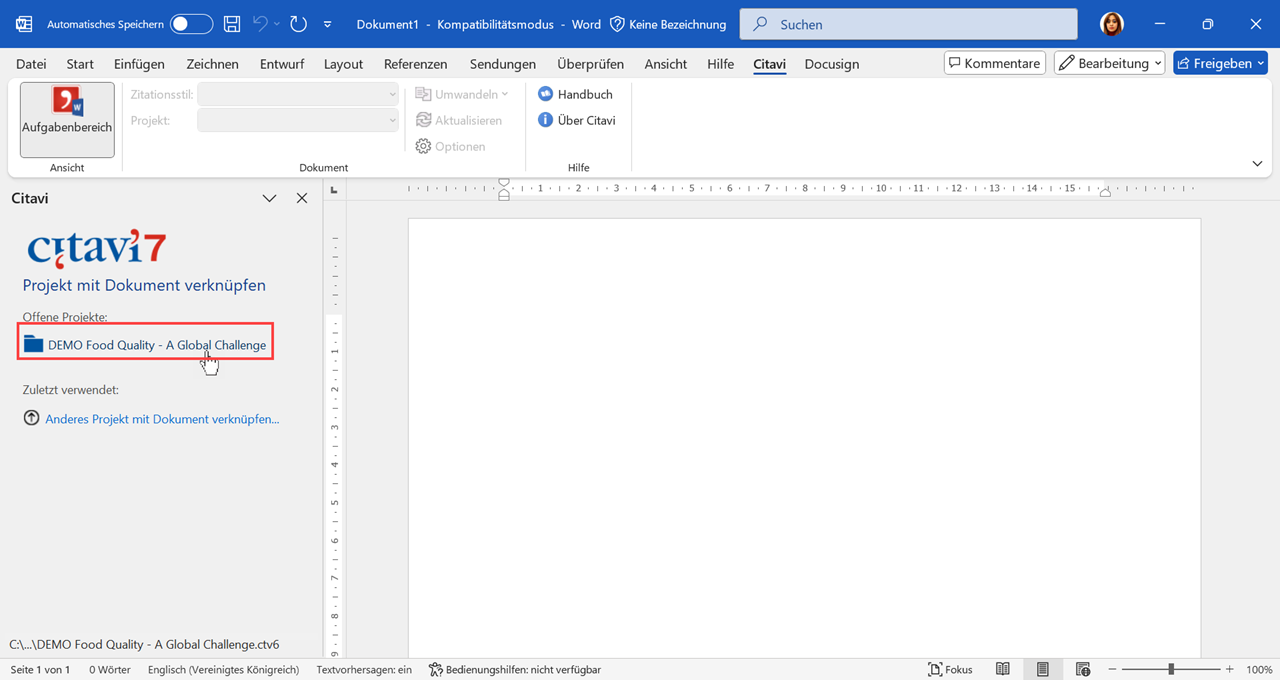Screen dimensions: 1280x680
Task: Close the Citavi task pane
Action: pyautogui.click(x=302, y=198)
